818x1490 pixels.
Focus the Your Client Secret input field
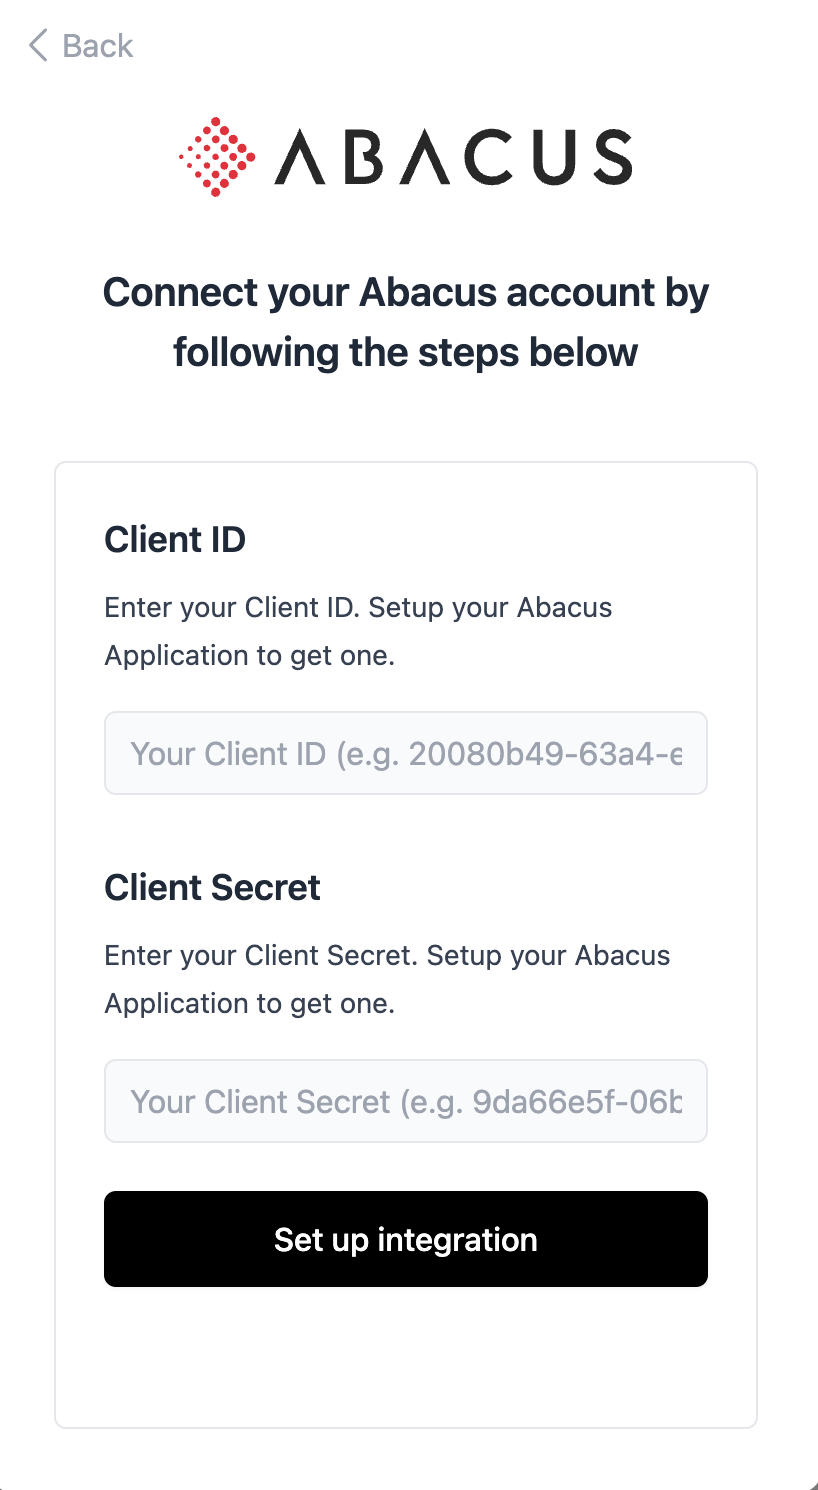click(406, 1101)
